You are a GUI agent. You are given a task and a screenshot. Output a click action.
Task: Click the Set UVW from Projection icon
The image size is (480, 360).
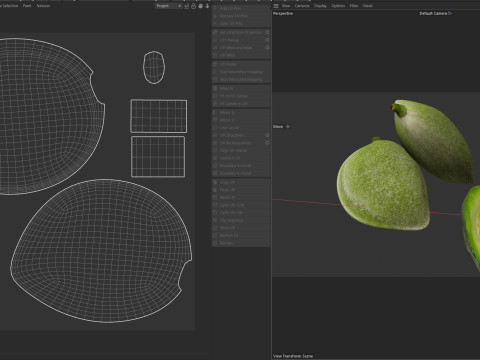(x=215, y=33)
